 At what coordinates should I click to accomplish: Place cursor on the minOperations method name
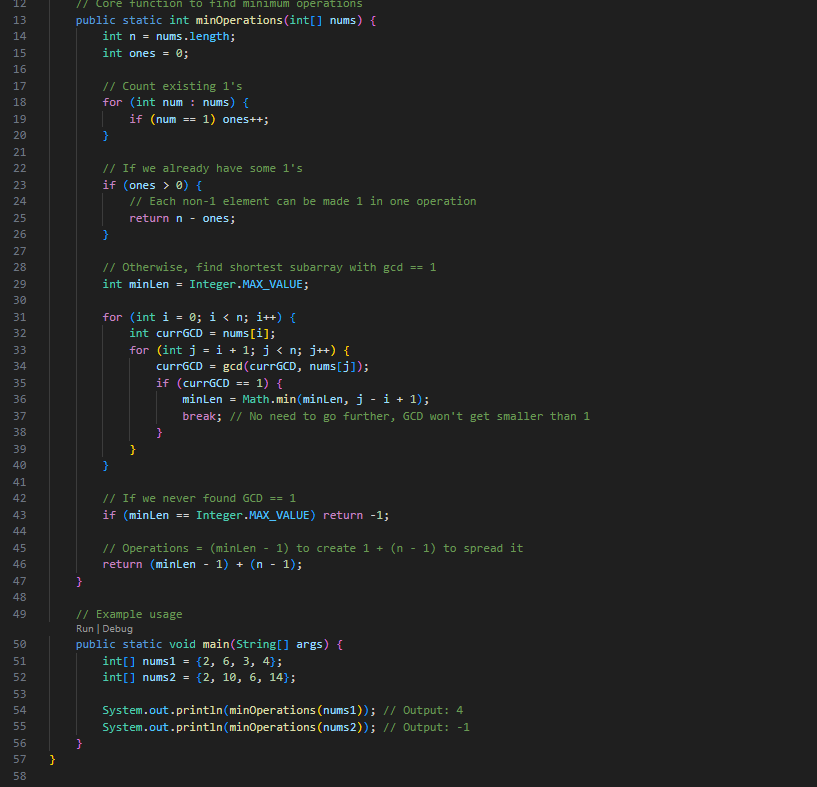[x=230, y=20]
